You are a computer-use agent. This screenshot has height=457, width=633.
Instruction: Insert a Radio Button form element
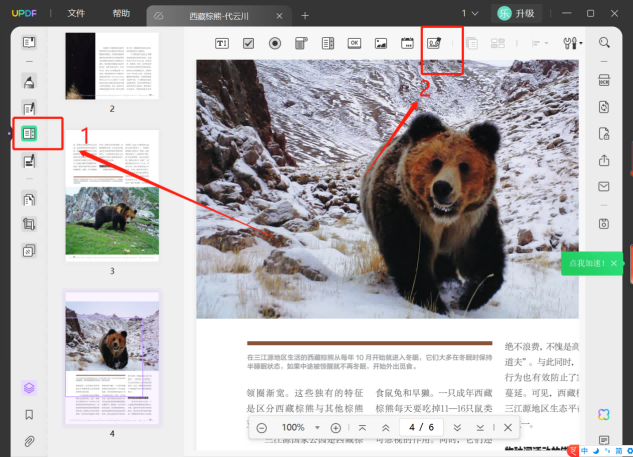pos(275,43)
